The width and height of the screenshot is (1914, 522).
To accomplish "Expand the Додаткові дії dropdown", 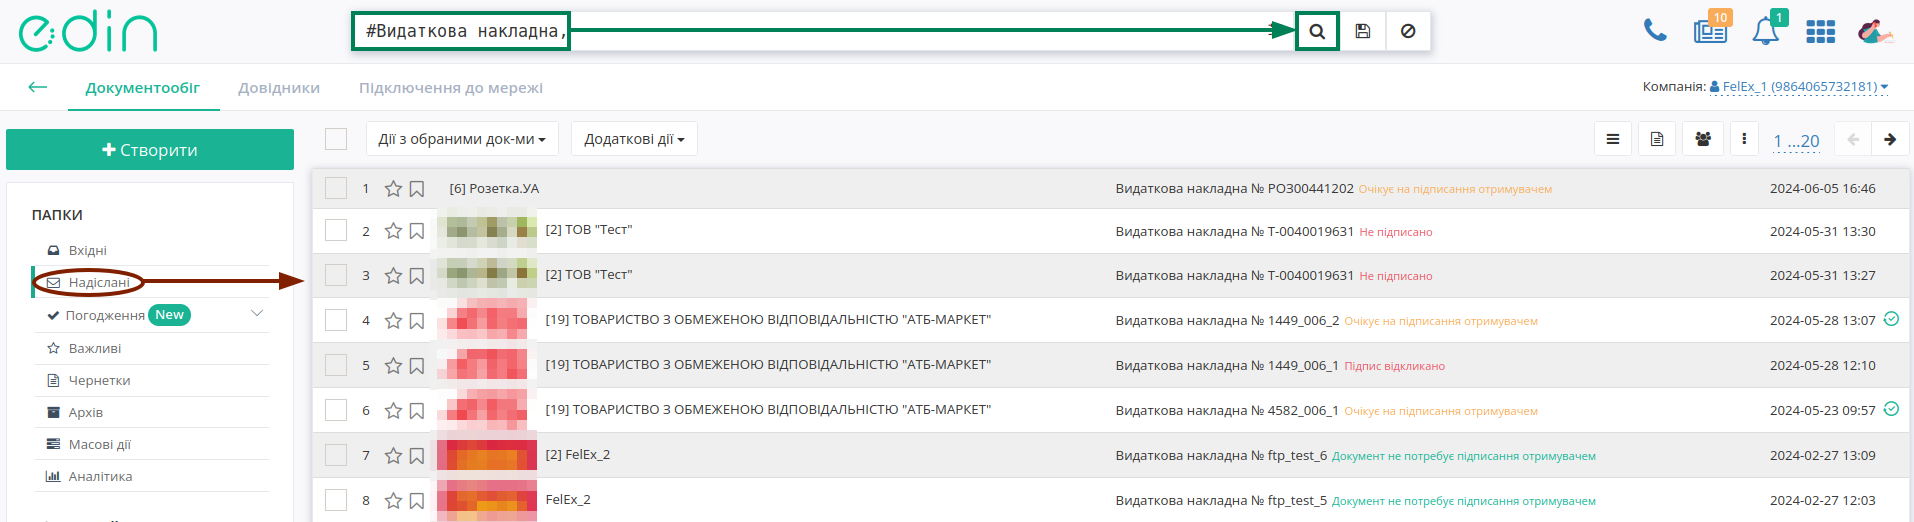I will (634, 139).
